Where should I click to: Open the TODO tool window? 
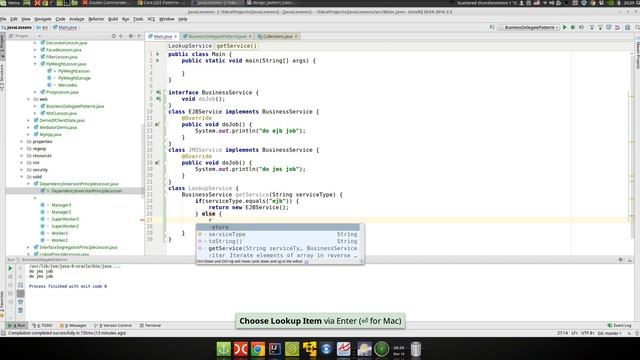(x=42, y=325)
